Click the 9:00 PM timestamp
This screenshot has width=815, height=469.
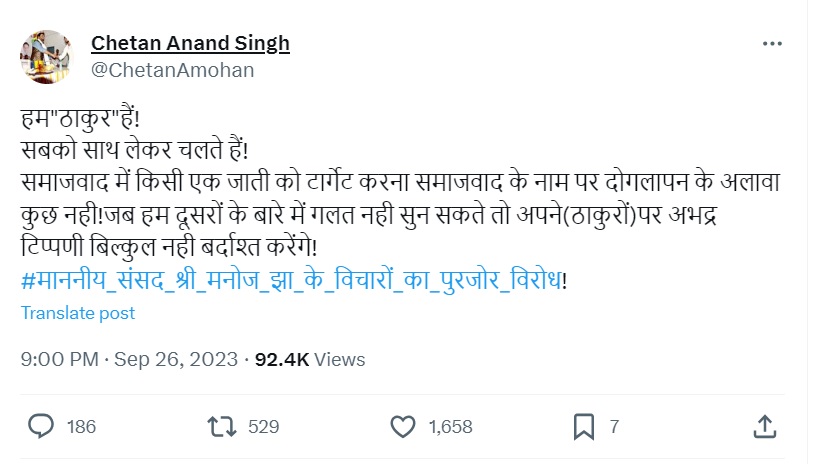[59, 359]
